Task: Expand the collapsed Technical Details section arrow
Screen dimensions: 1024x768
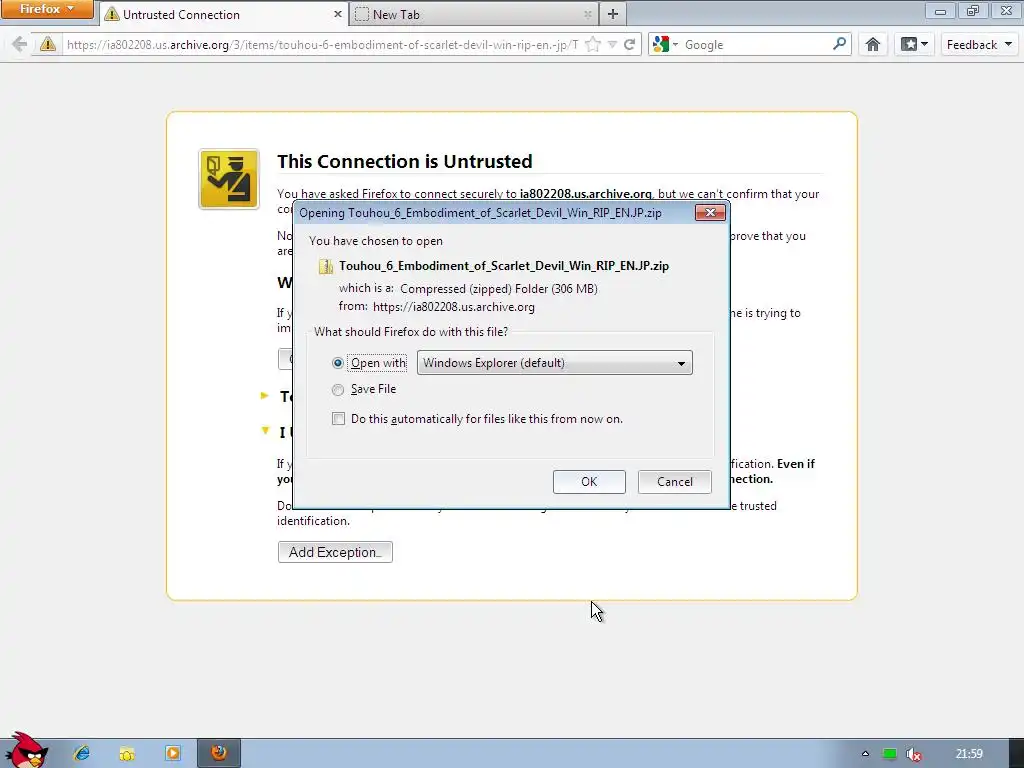Action: tap(264, 395)
